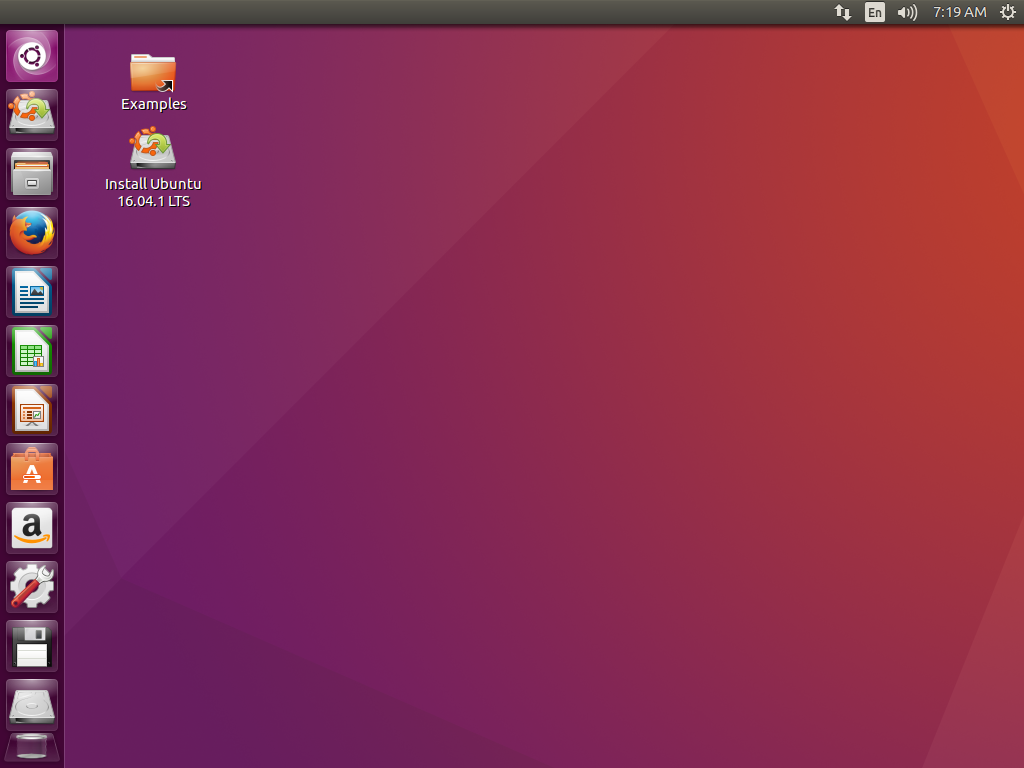This screenshot has height=768, width=1024.
Task: Click the Examples label text
Action: pyautogui.click(x=153, y=104)
